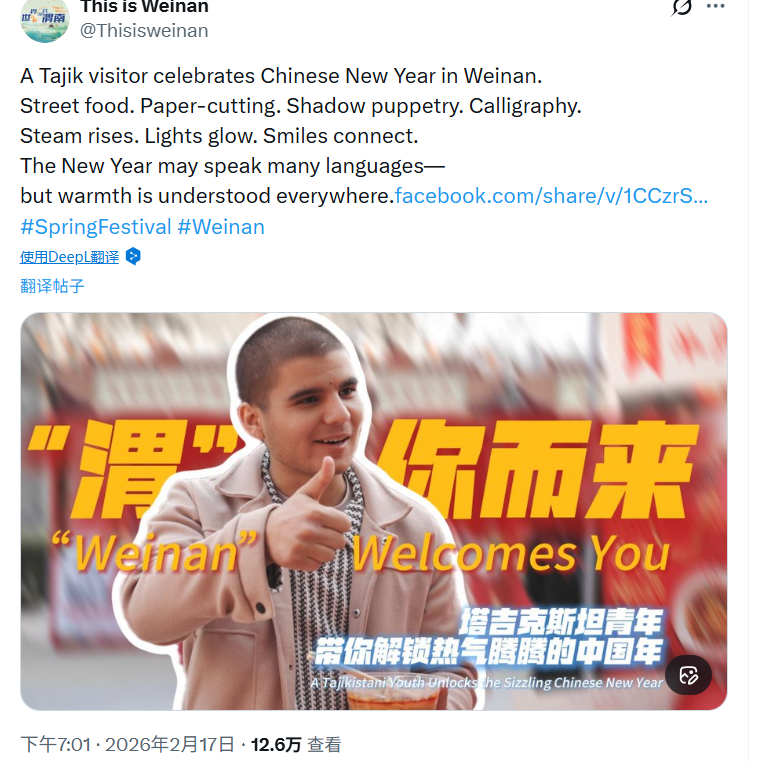This screenshot has height=762, width=775.
Task: Click the 12.6万 查看 view count
Action: tap(296, 744)
